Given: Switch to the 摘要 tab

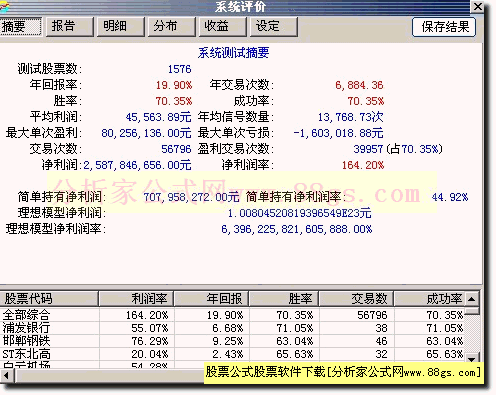Looking at the screenshot, I should (20, 27).
